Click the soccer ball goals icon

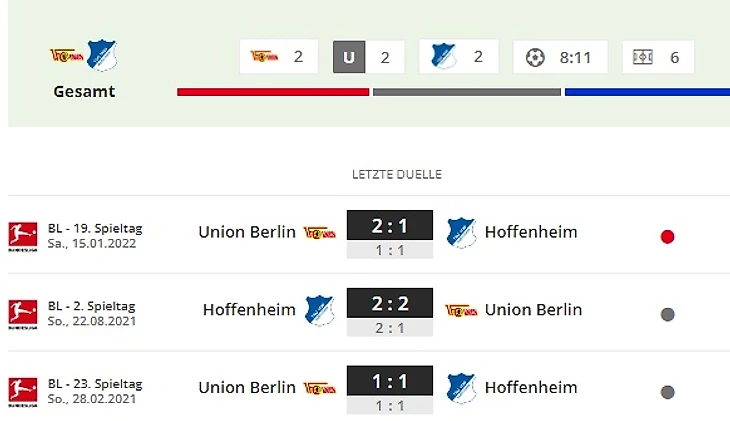click(536, 57)
